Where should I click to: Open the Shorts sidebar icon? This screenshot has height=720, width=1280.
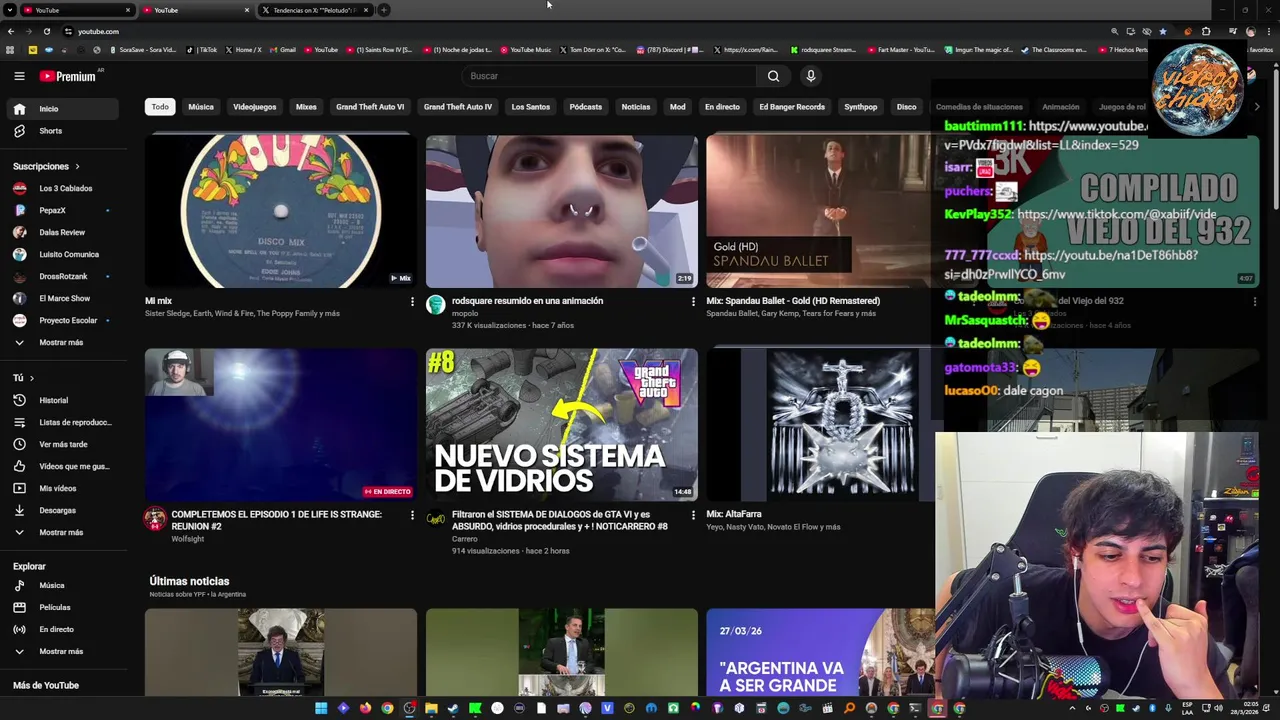(19, 131)
